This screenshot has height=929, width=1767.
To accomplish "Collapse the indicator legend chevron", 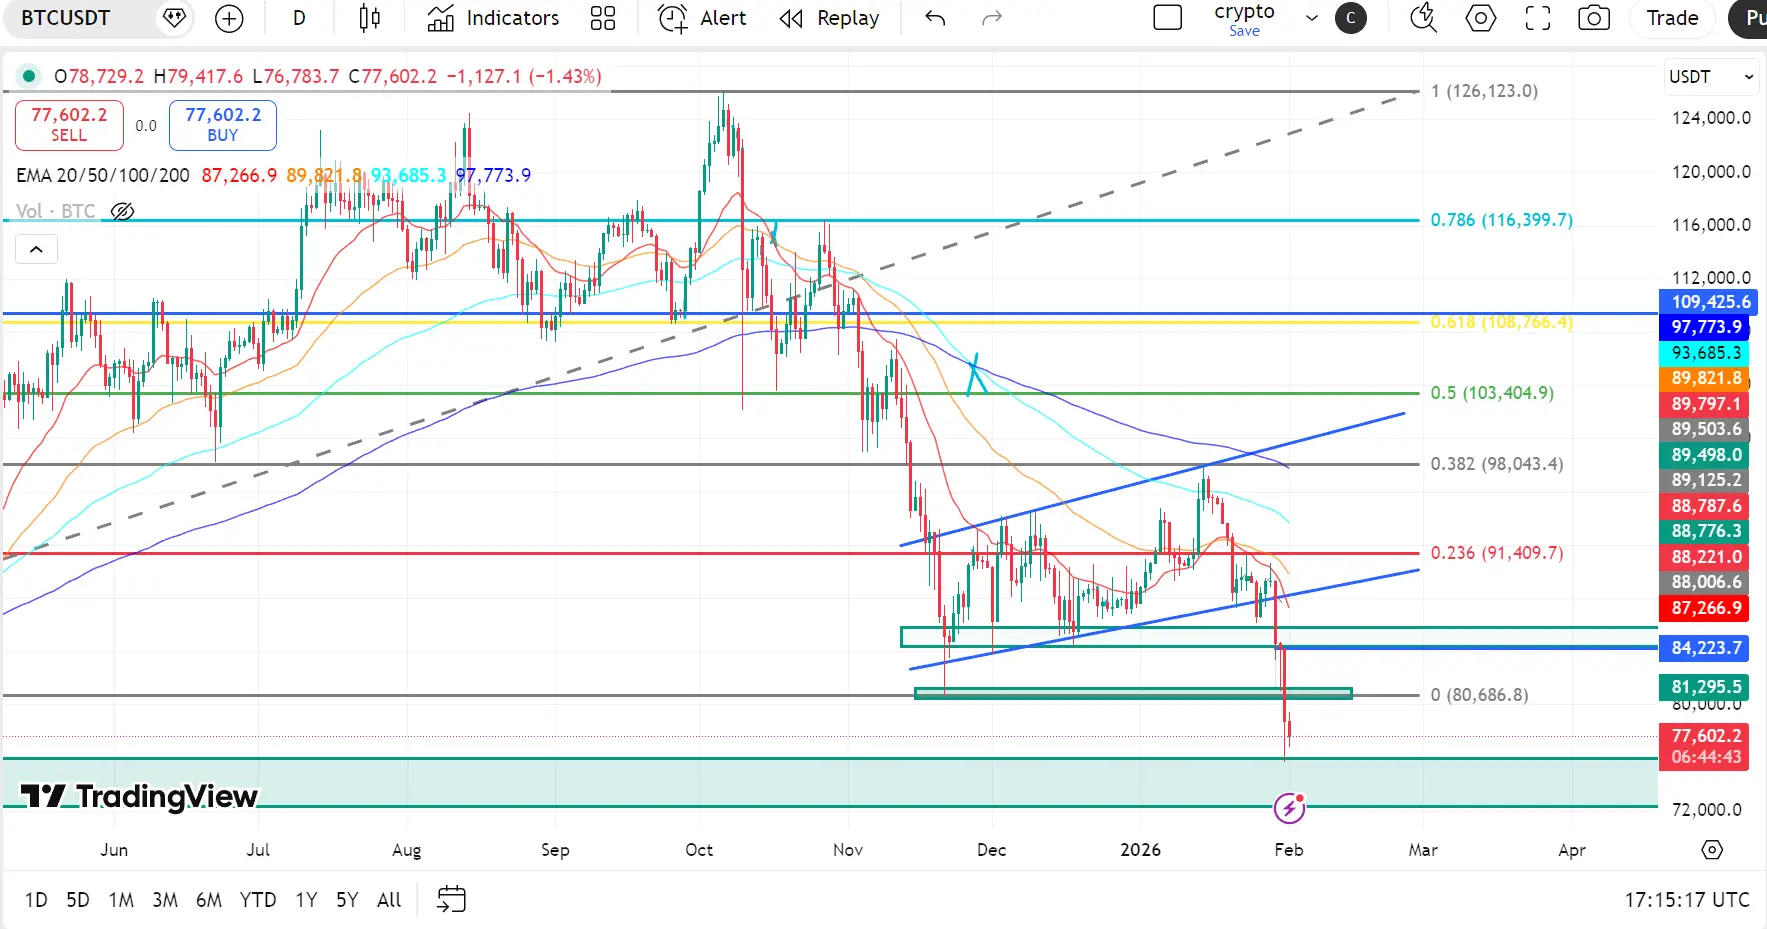I will coord(36,249).
